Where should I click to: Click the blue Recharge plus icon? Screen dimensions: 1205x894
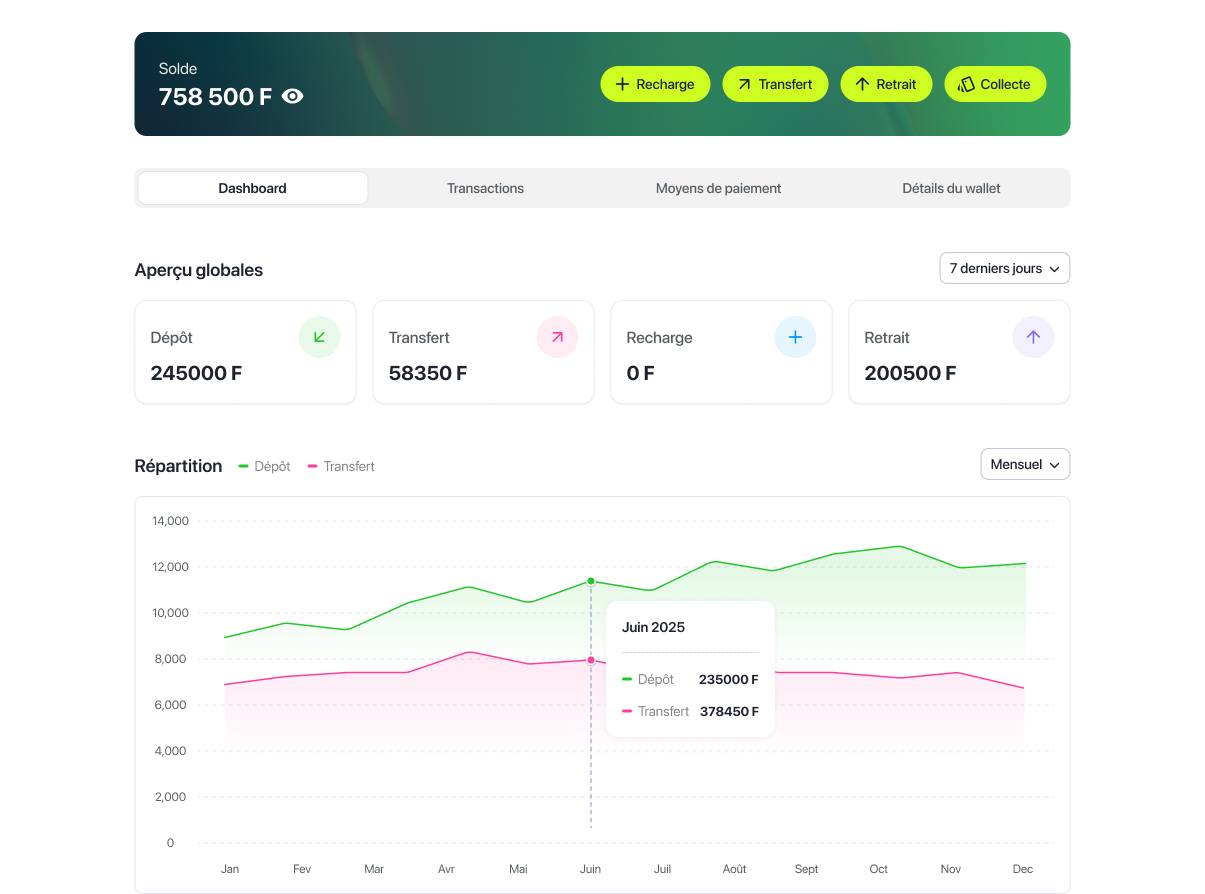pyautogui.click(x=795, y=337)
